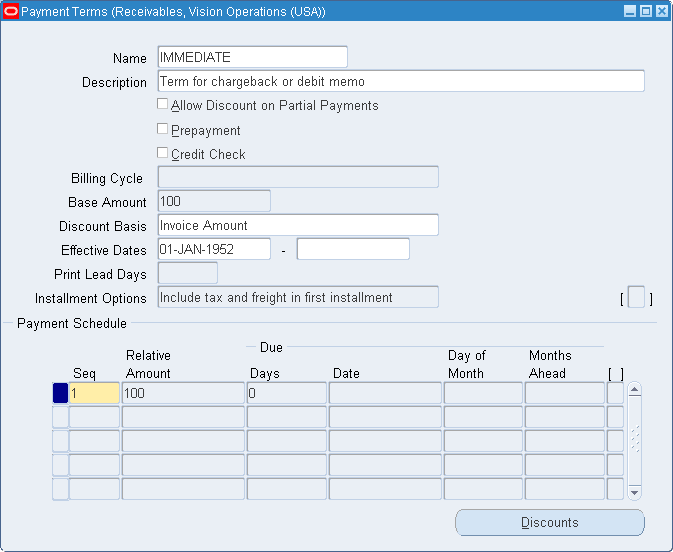The width and height of the screenshot is (673, 552).
Task: Click the payment schedule scrollbar thumb
Action: click(x=634, y=440)
